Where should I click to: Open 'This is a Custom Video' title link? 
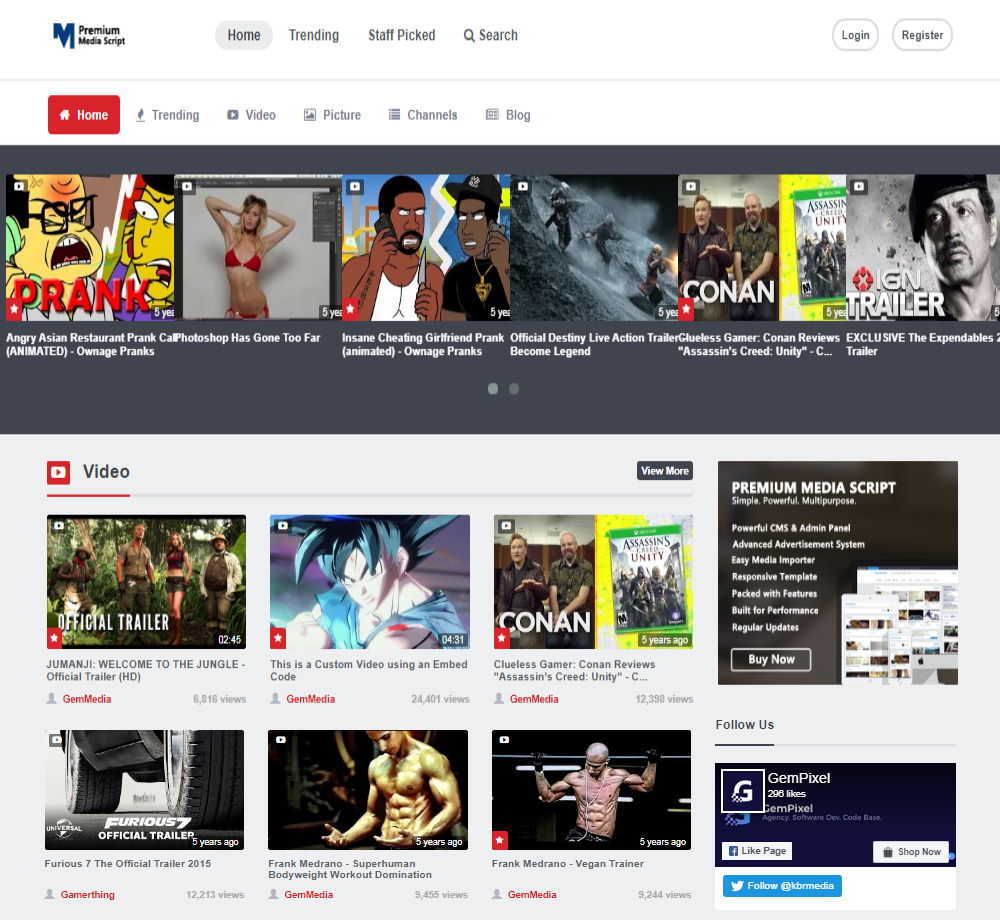coord(369,670)
